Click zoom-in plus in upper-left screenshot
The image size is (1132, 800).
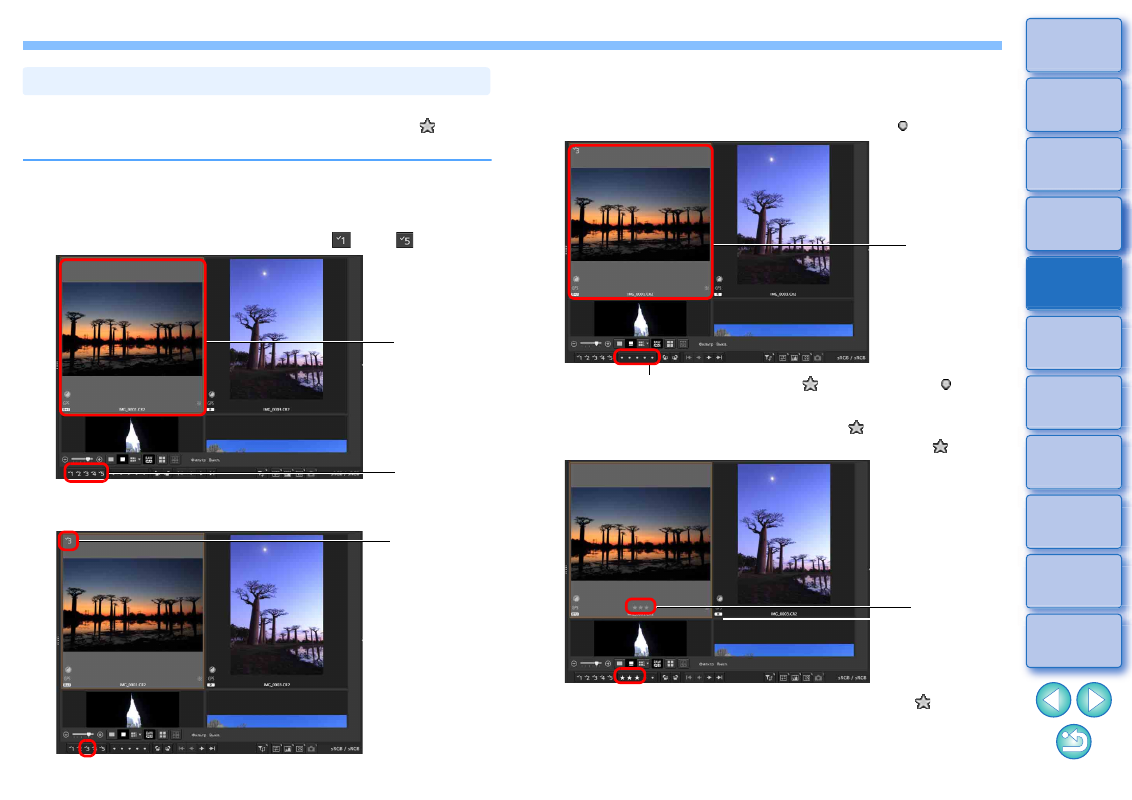[x=99, y=459]
